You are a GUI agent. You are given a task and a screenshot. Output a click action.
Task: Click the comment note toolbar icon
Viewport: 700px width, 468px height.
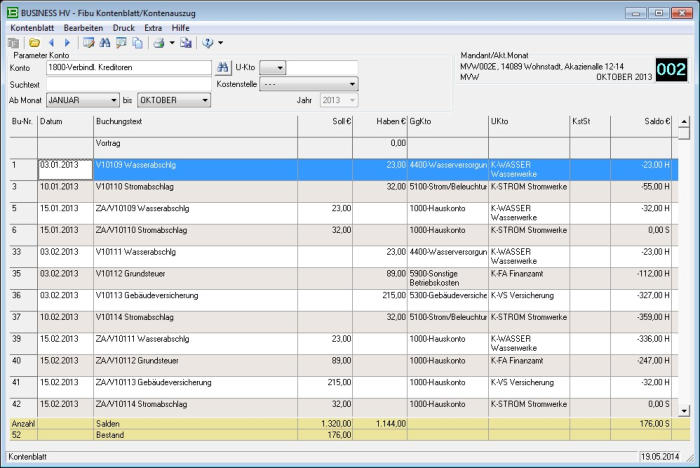121,43
